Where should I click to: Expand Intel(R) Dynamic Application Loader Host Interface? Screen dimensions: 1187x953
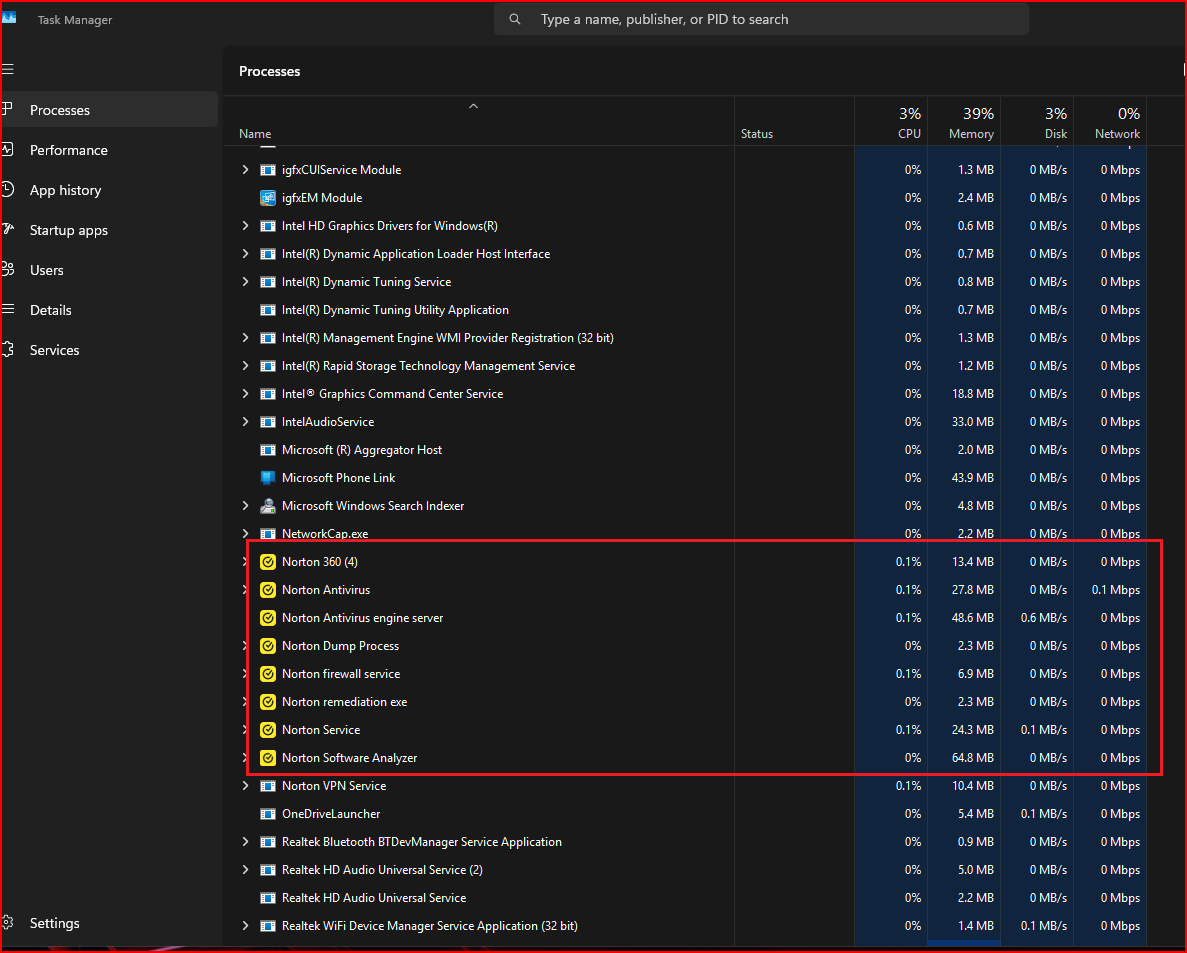[245, 254]
